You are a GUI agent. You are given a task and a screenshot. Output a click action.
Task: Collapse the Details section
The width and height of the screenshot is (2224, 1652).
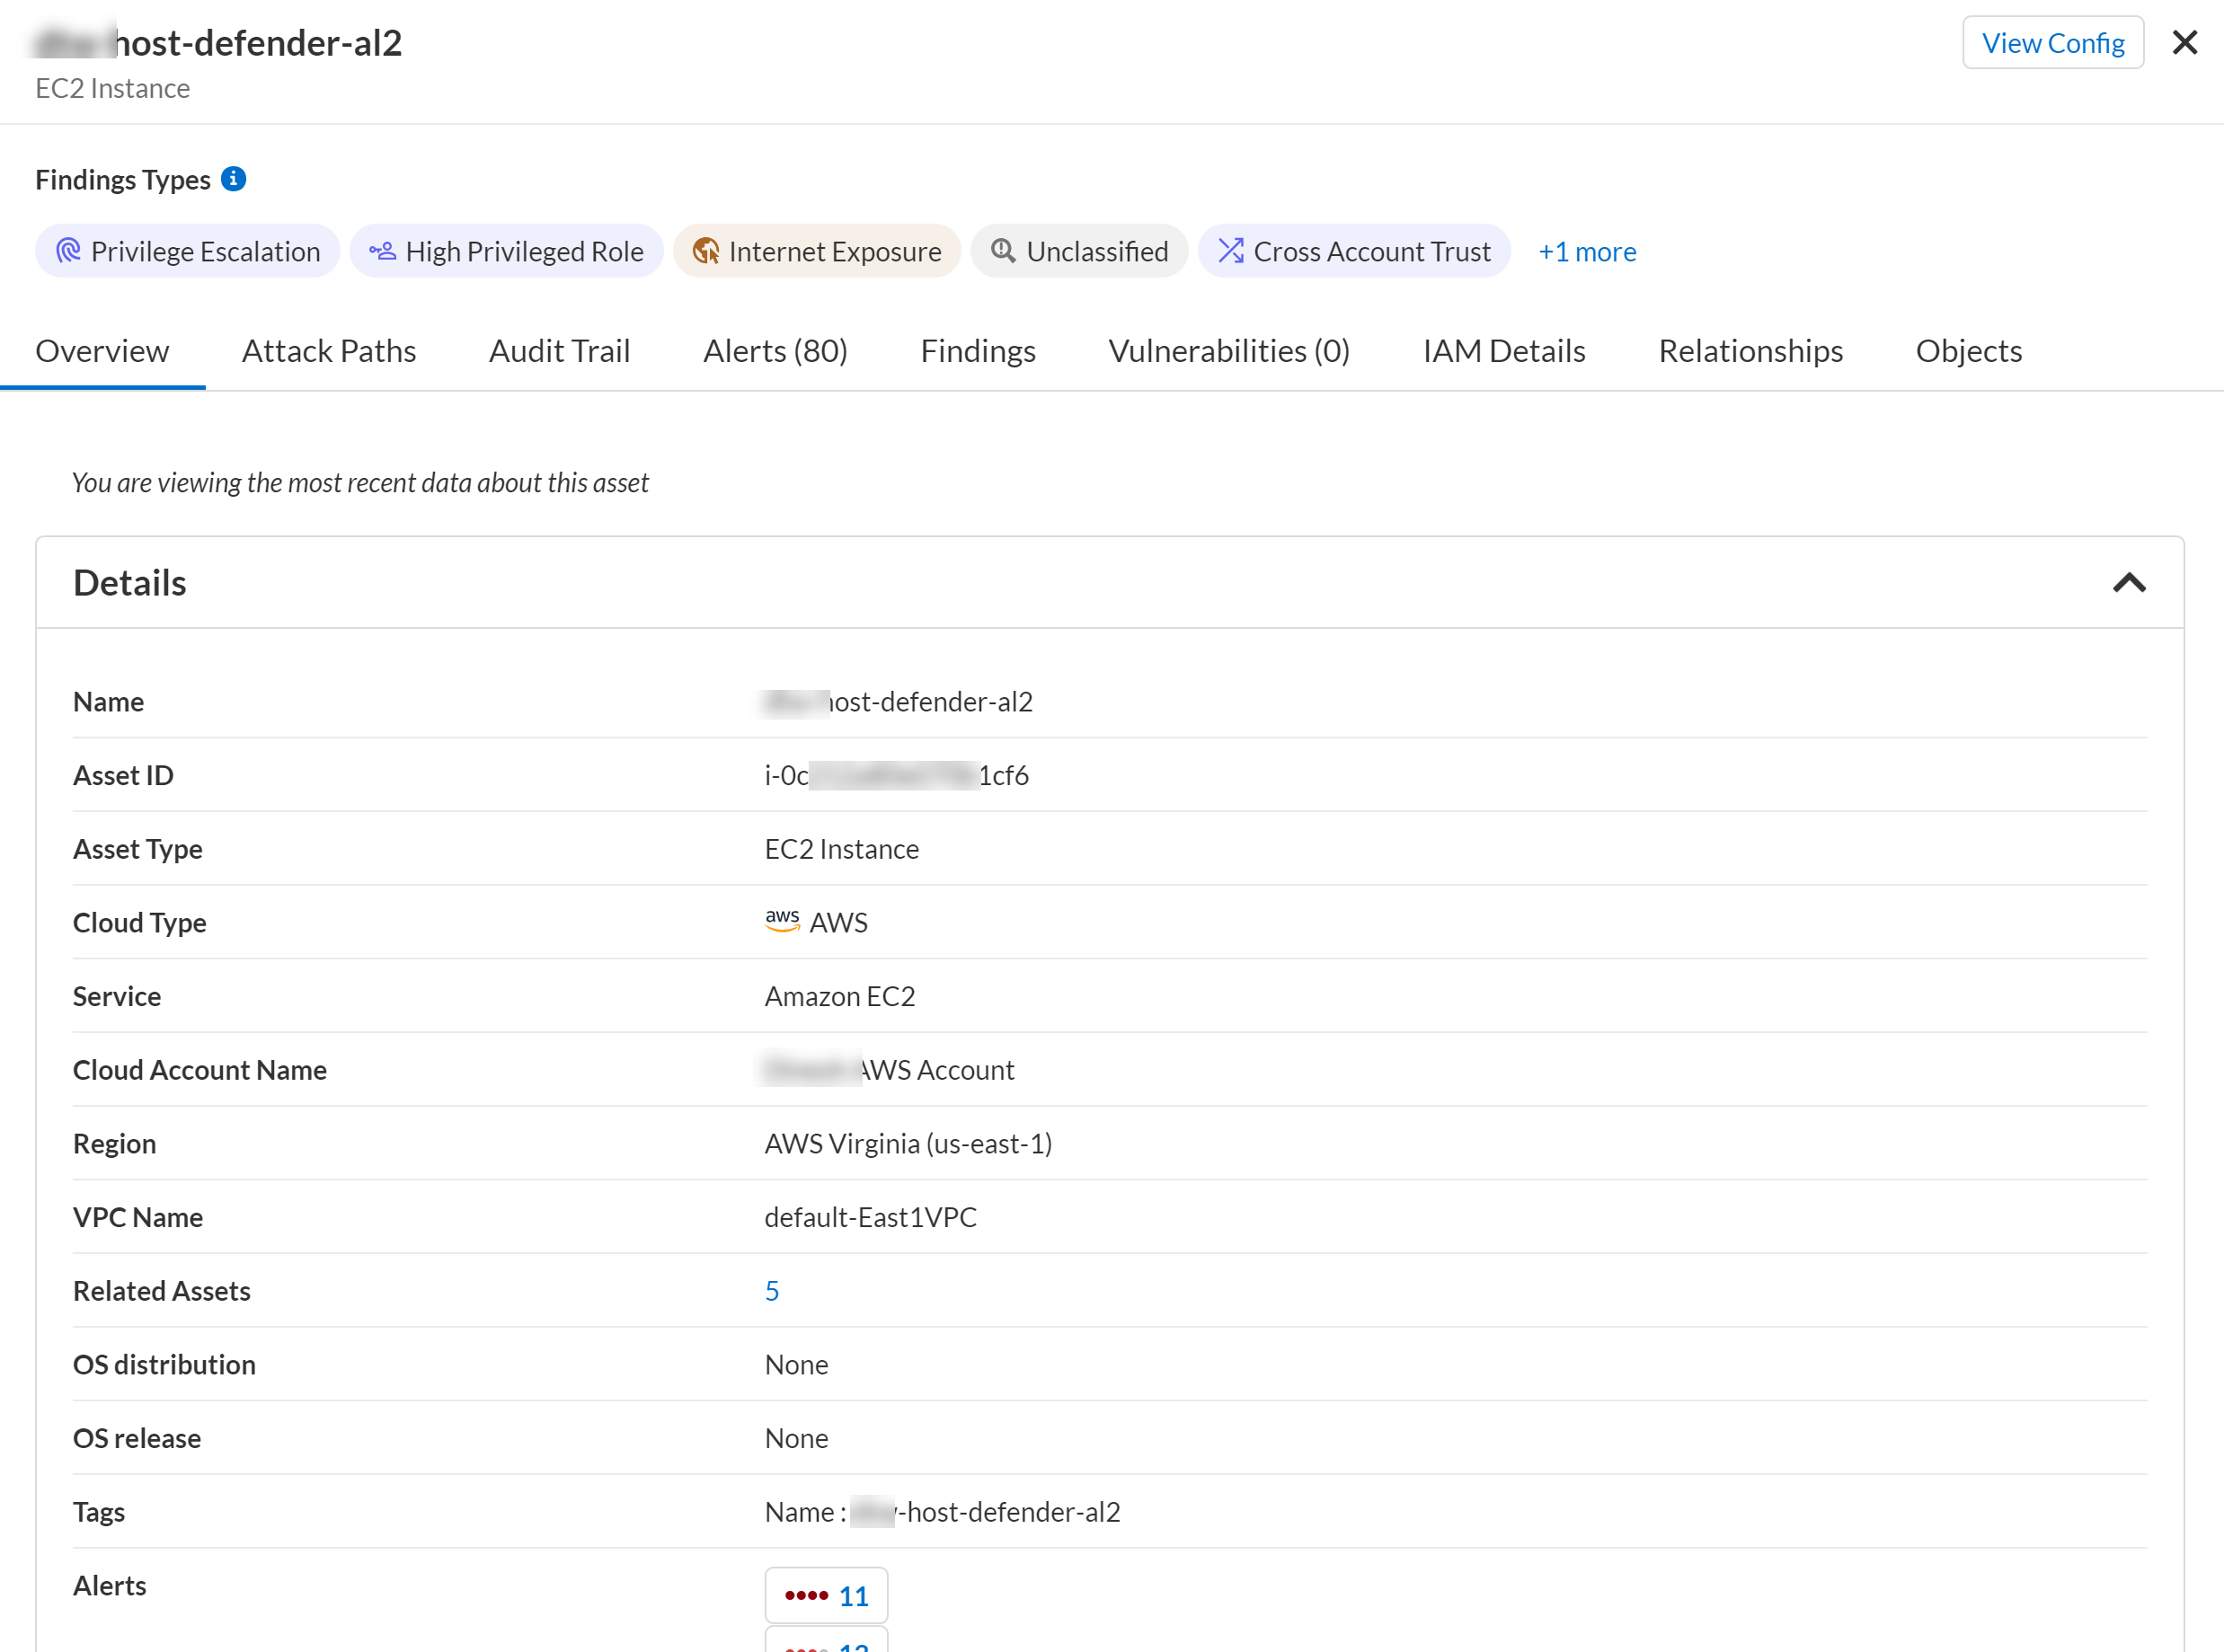point(2129,583)
